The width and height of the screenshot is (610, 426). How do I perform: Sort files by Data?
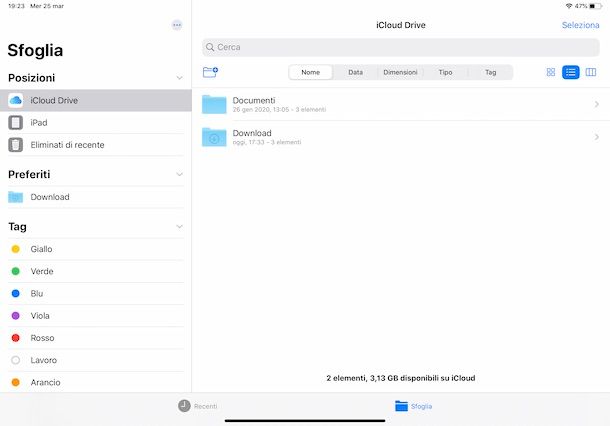tap(355, 72)
